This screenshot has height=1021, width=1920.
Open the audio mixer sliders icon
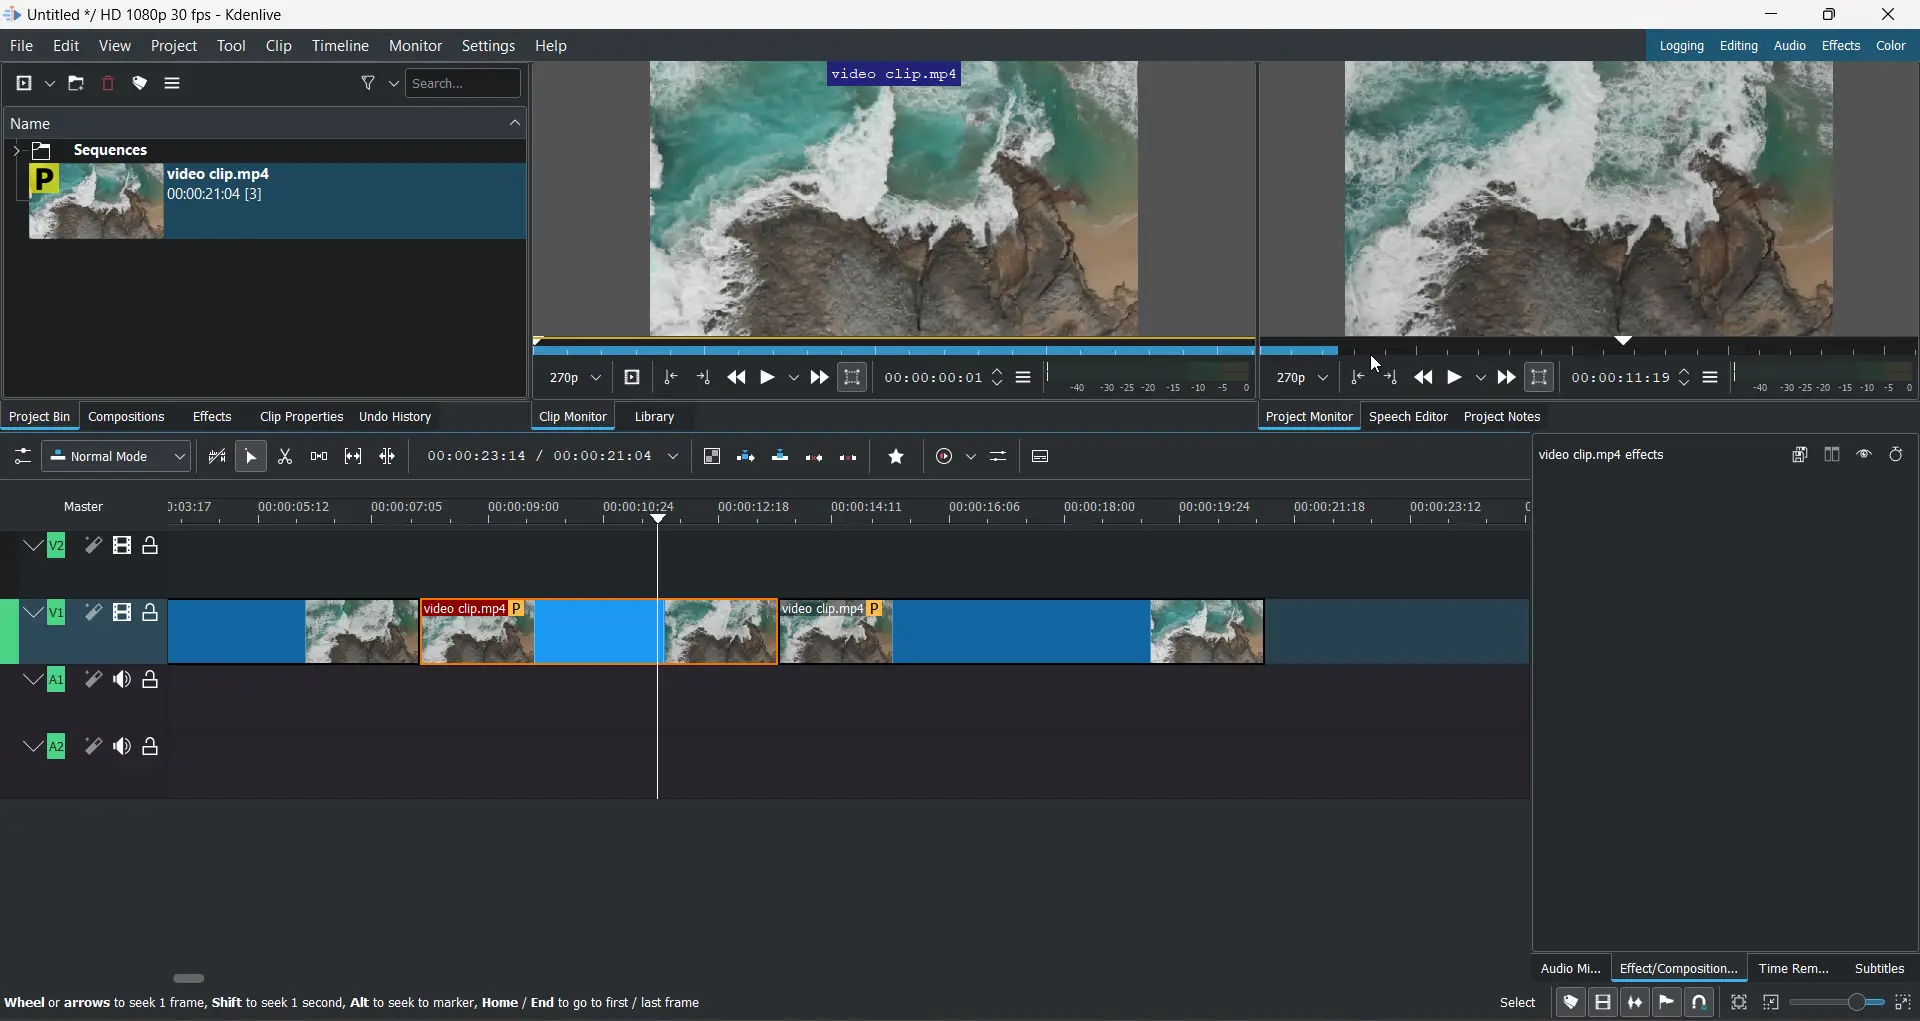pos(999,457)
